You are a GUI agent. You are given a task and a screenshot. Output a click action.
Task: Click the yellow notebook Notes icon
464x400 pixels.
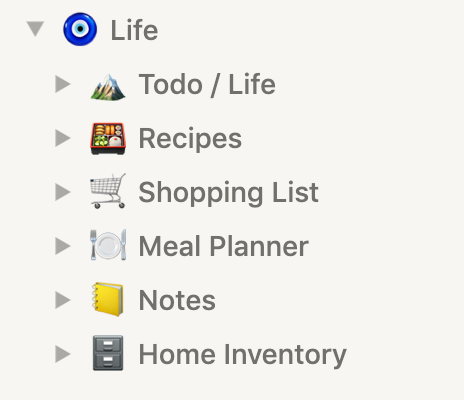coord(107,299)
